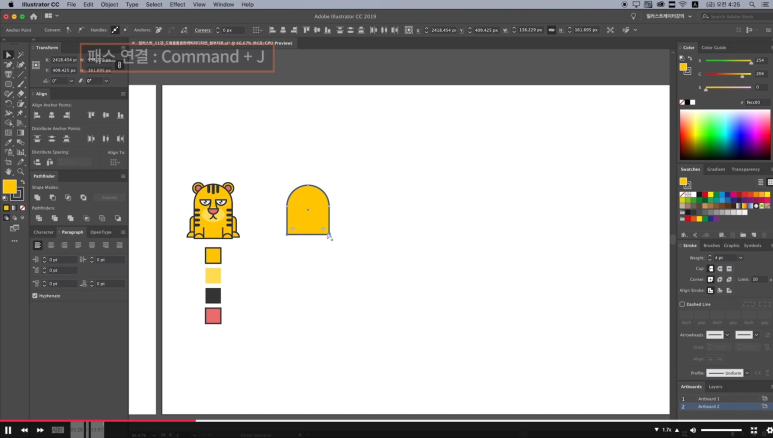Click the Pathfinder Expand button
This screenshot has height=438, width=773.
tap(109, 197)
